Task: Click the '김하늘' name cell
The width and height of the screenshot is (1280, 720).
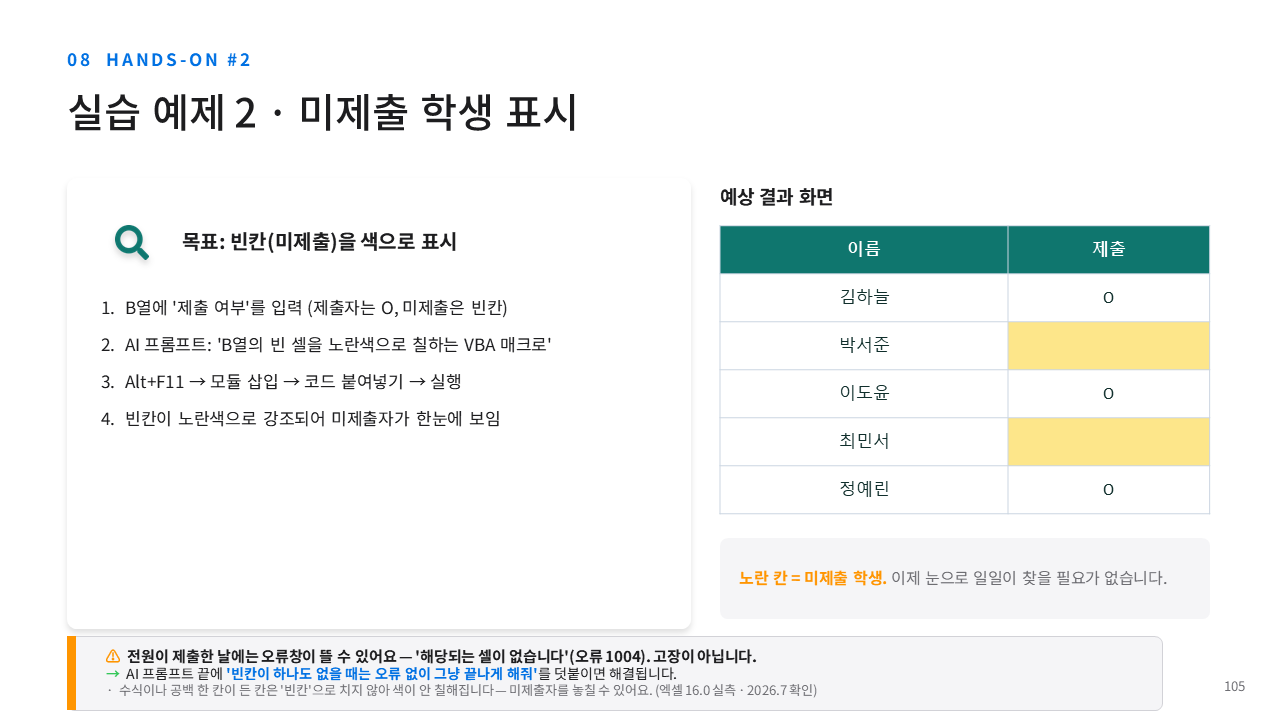Action: click(x=864, y=297)
